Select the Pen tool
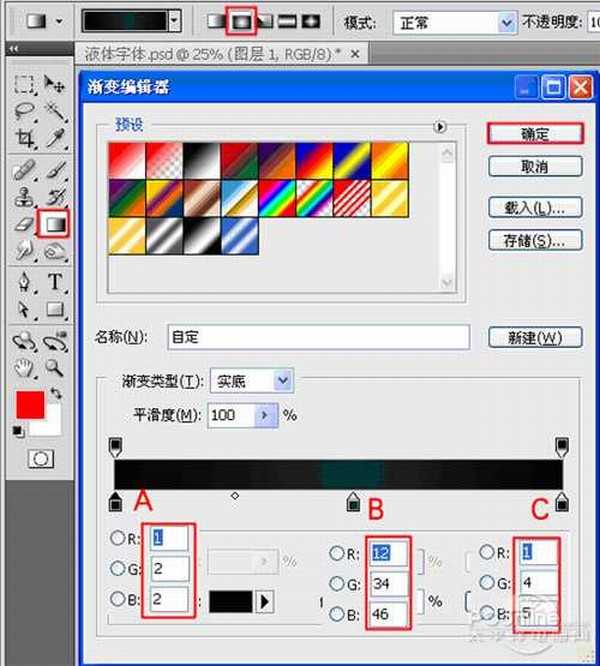 pos(24,282)
